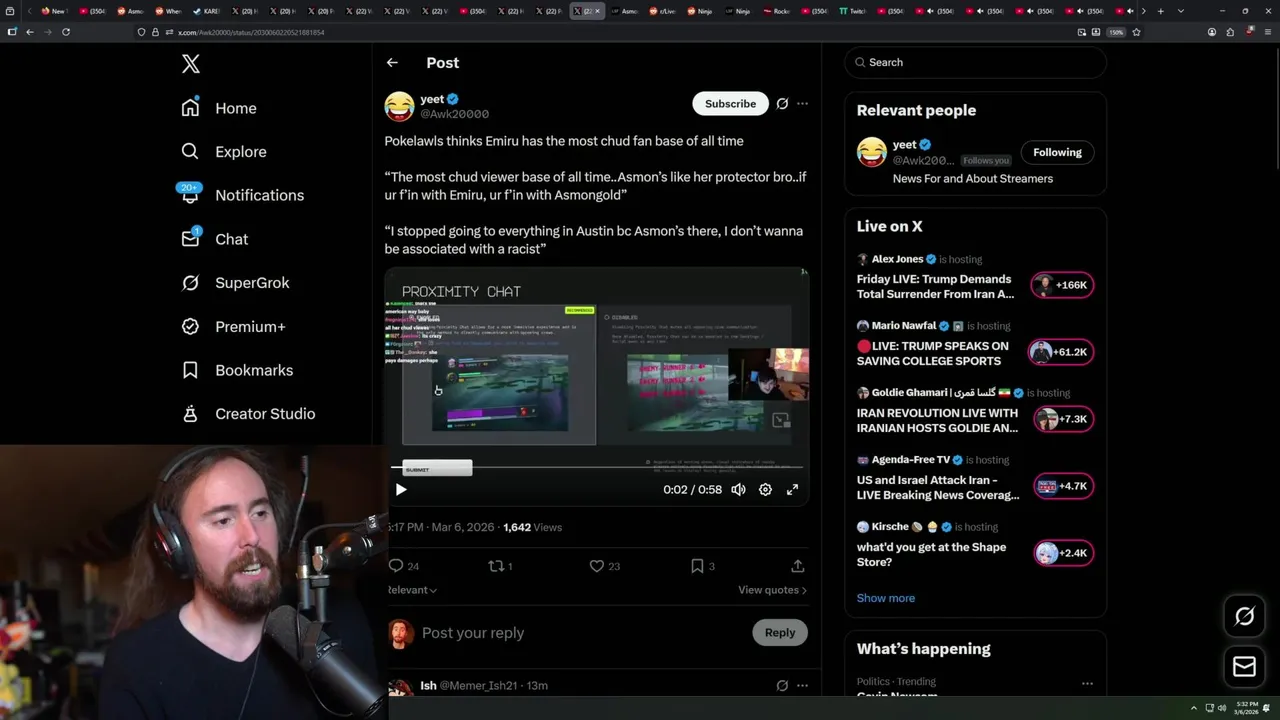The image size is (1280, 720).
Task: Open the @Awk20000 handle on post
Action: (454, 114)
